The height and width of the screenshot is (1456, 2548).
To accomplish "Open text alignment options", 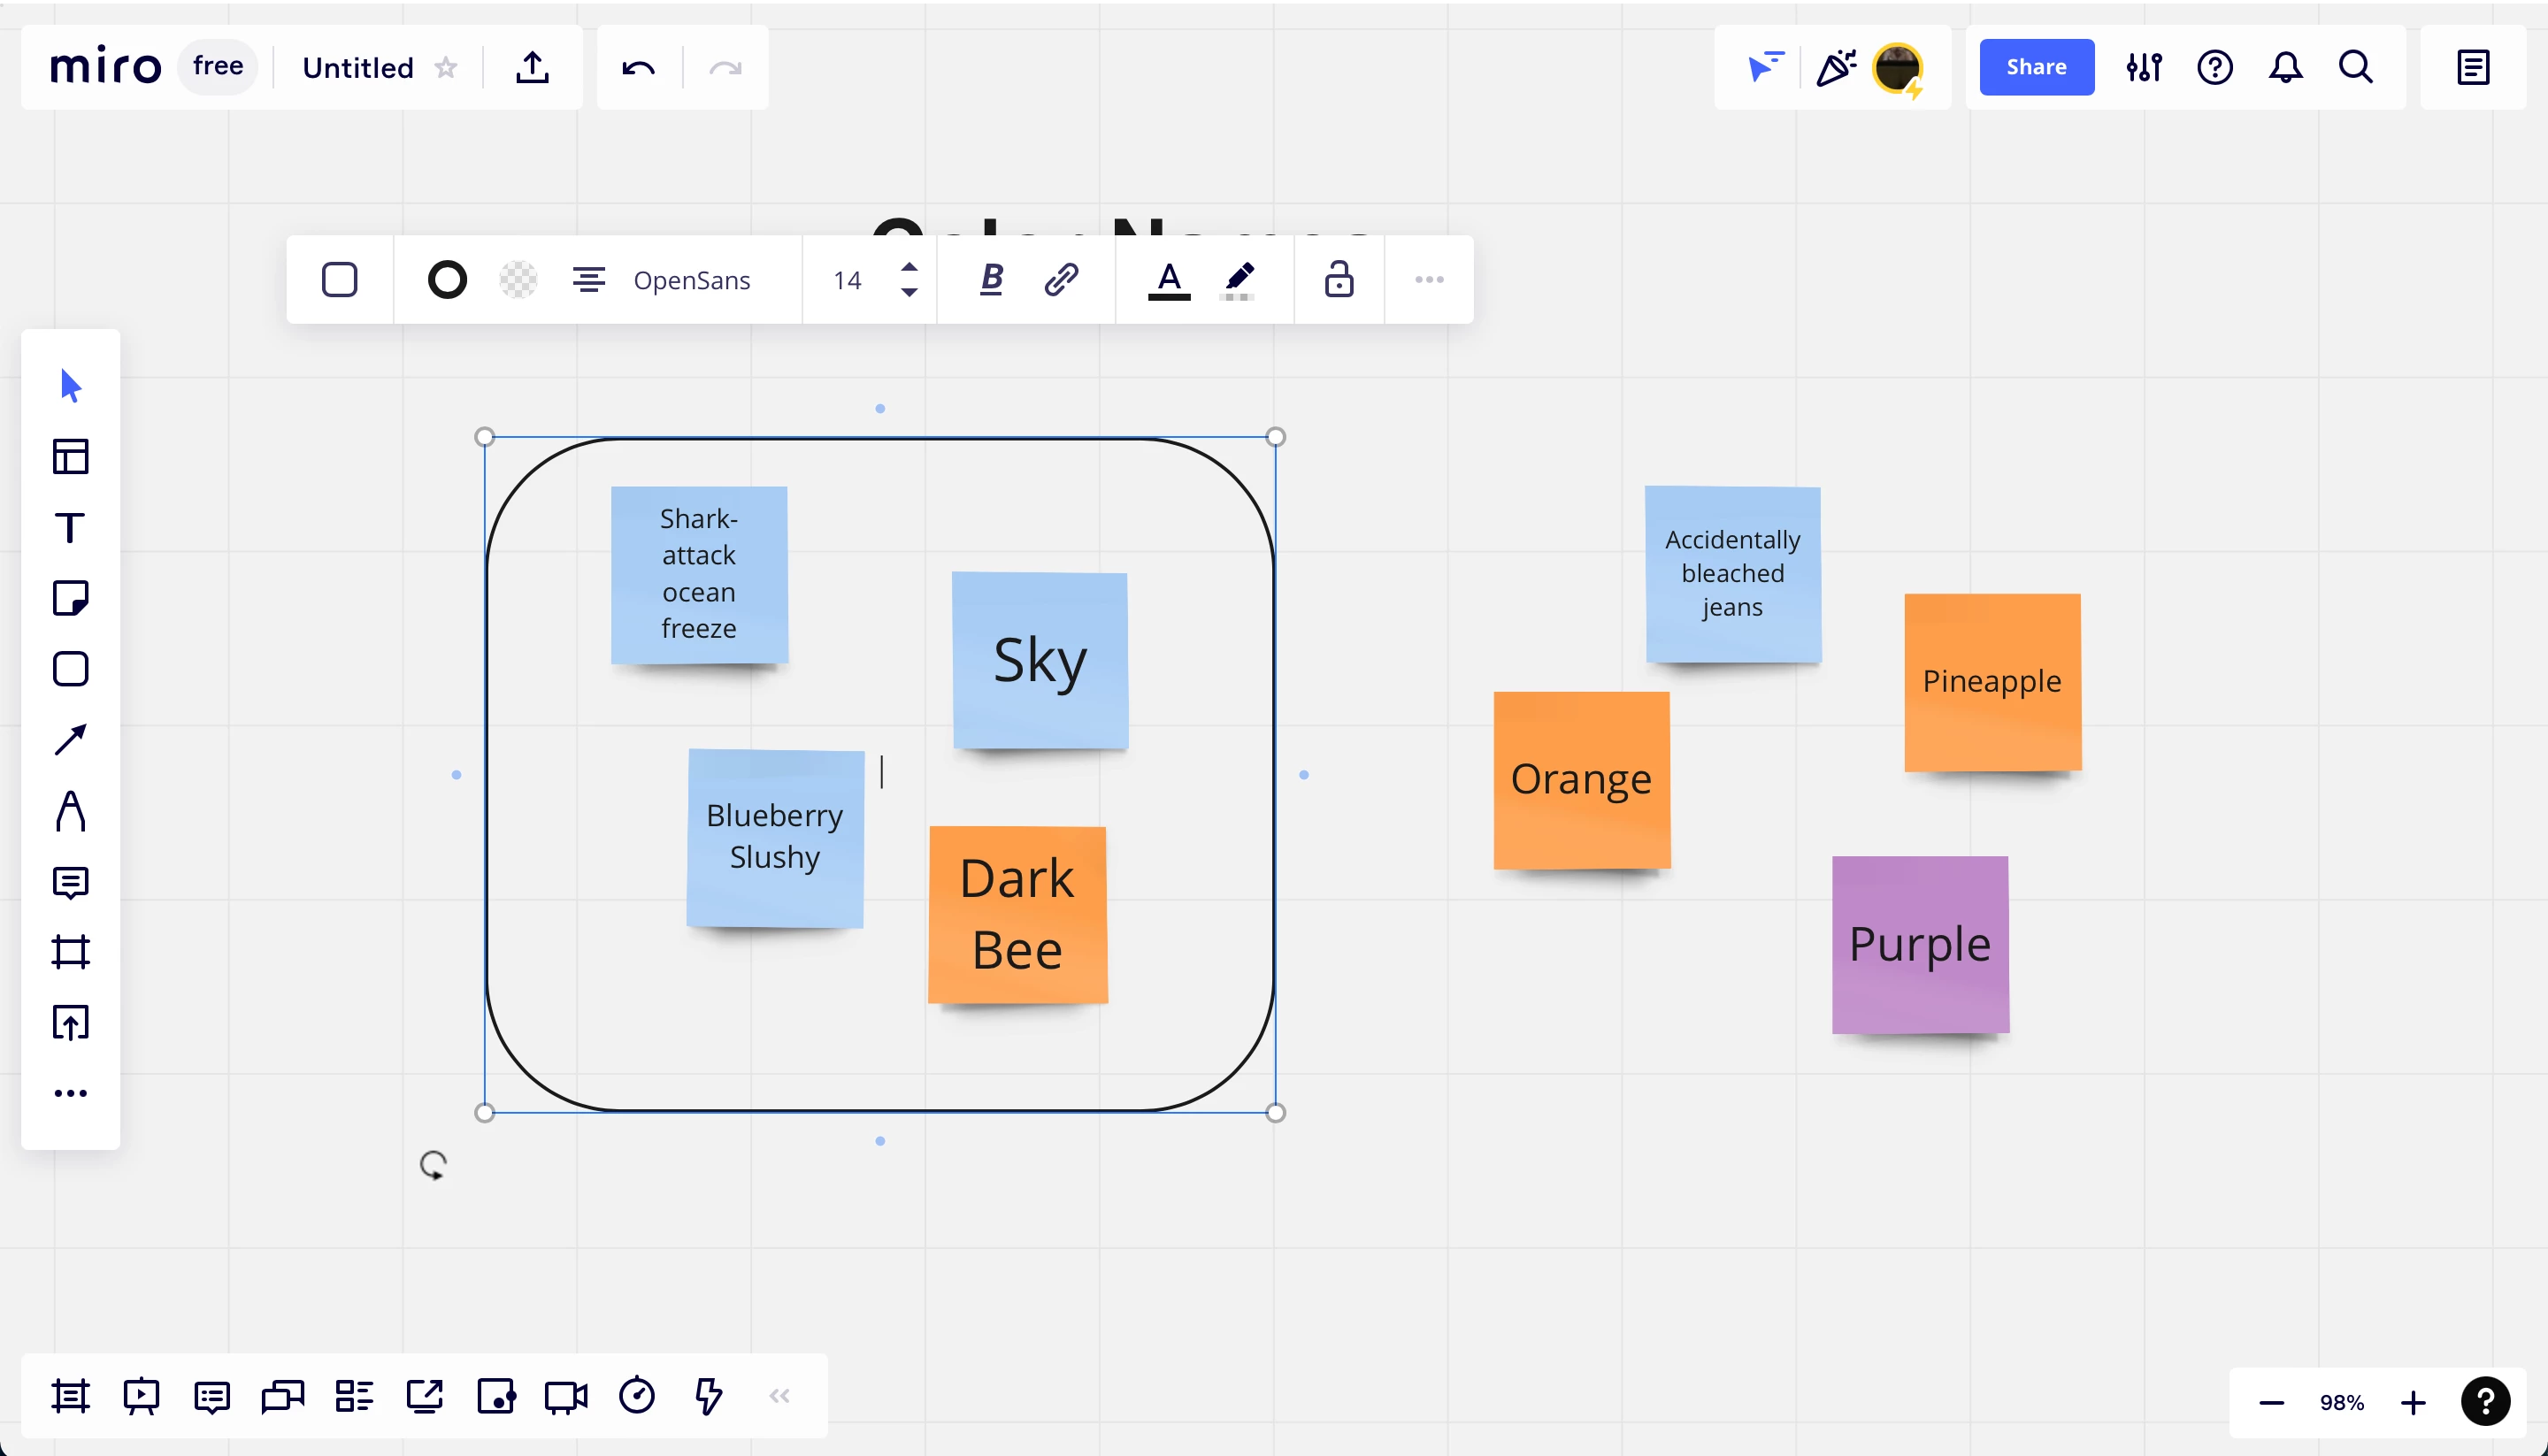I will 589,279.
